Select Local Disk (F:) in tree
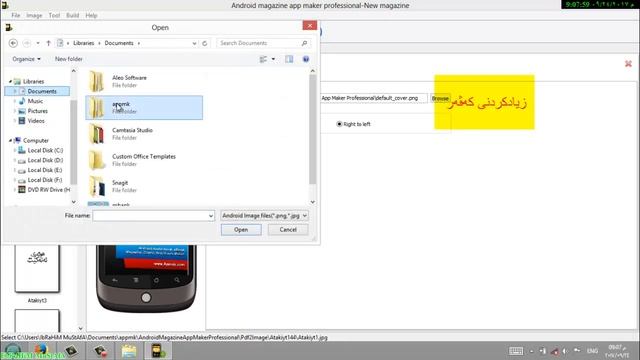This screenshot has height=360, width=640. 45,180
